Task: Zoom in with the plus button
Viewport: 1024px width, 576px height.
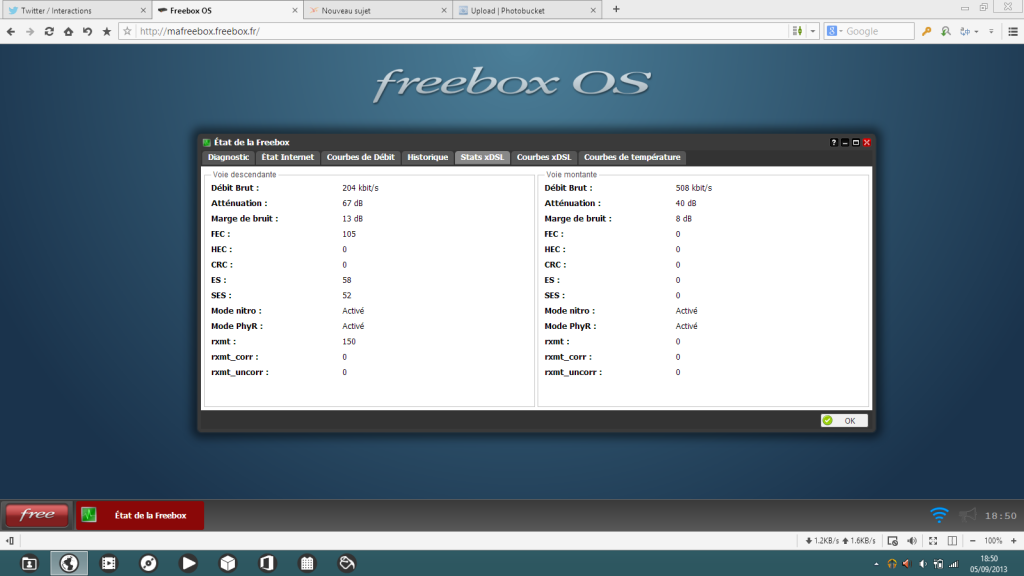Action: (x=1014, y=541)
